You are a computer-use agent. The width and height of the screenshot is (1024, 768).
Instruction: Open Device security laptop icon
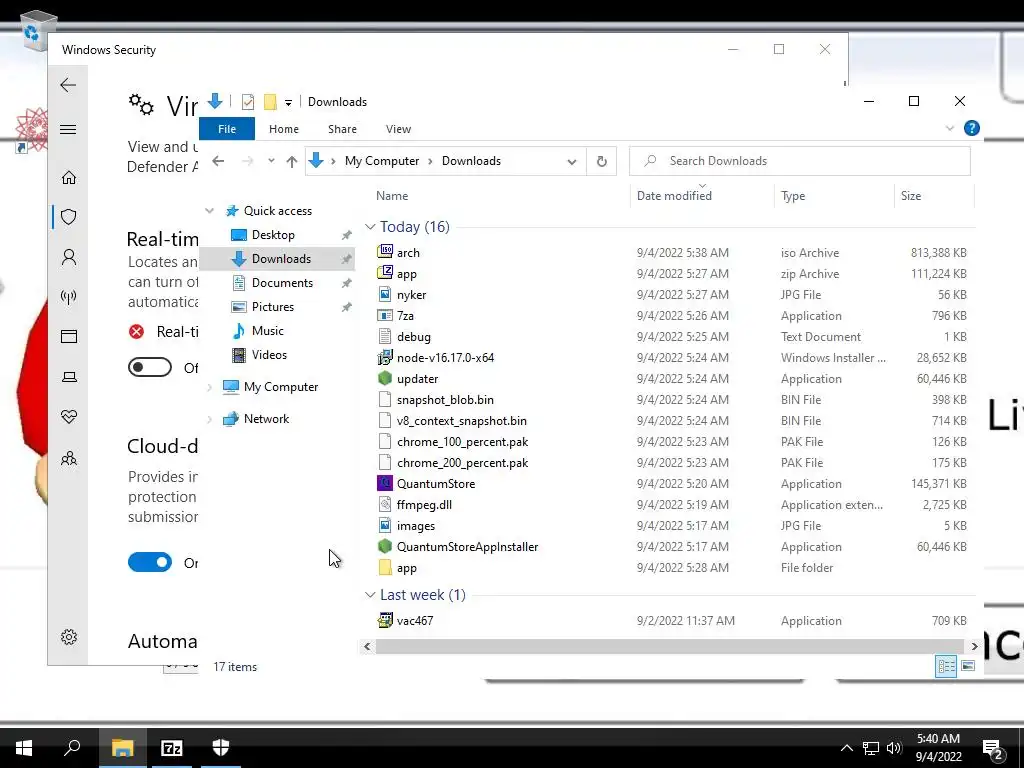(69, 377)
